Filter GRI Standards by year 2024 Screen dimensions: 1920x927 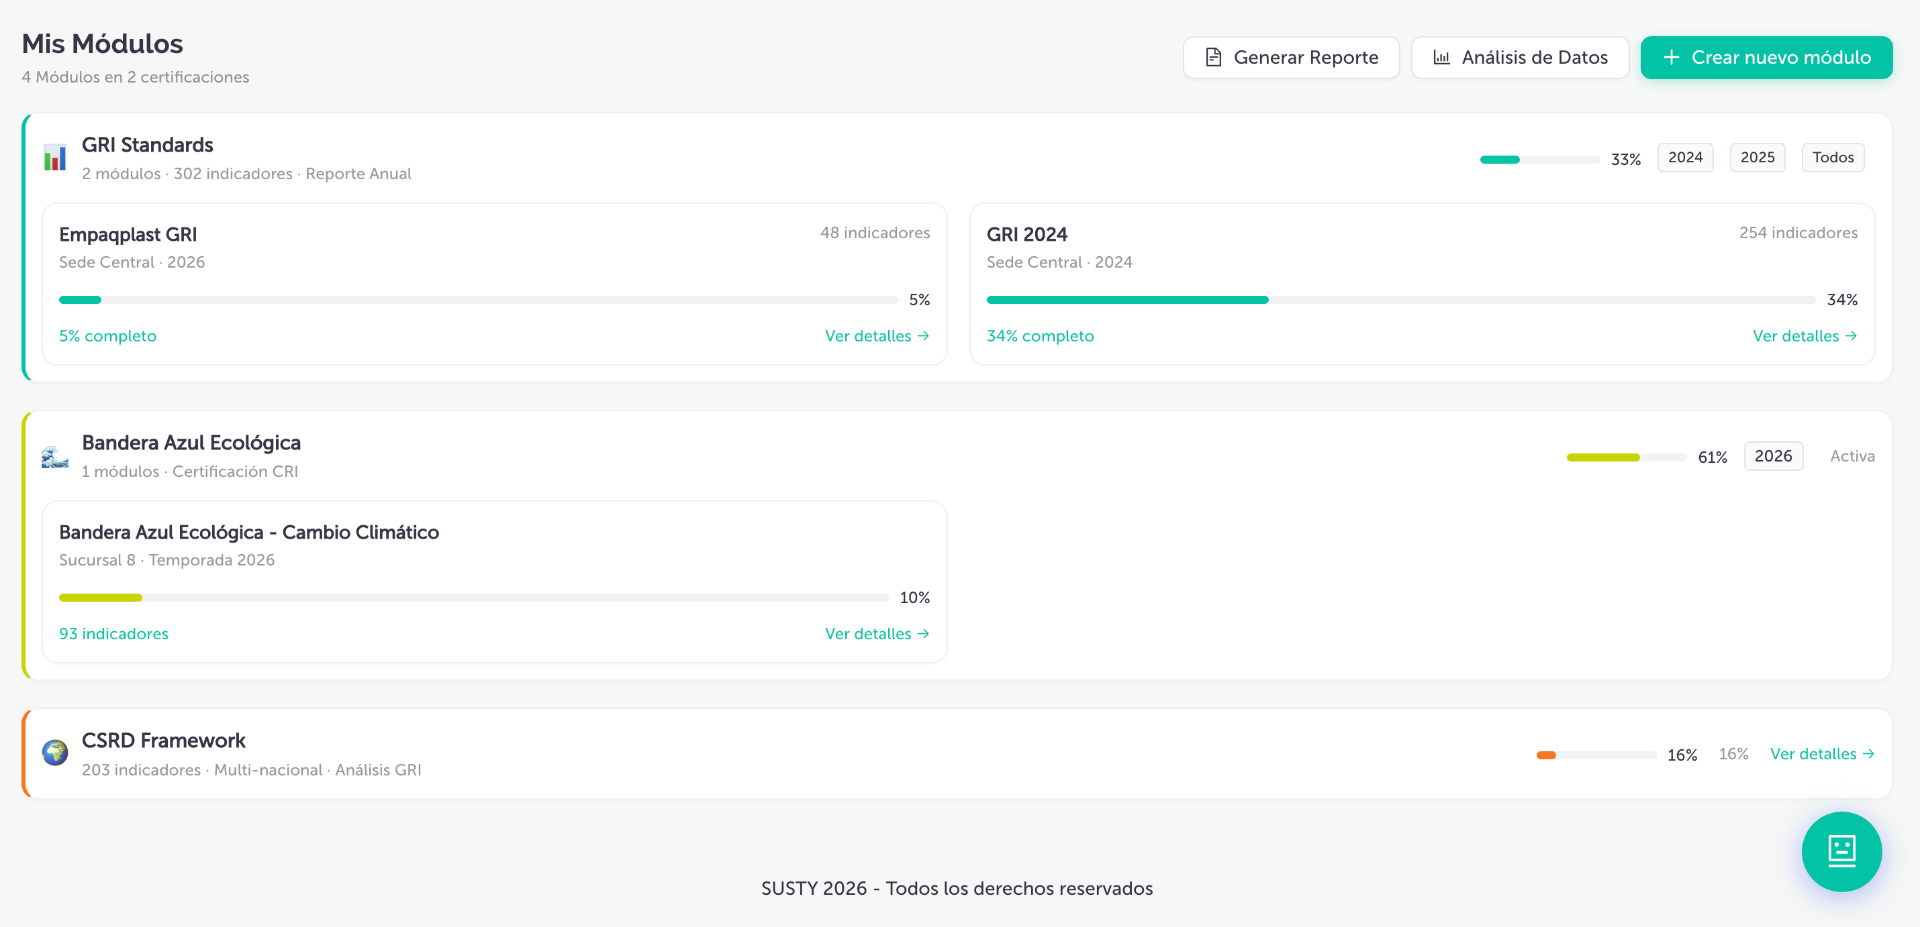1685,157
